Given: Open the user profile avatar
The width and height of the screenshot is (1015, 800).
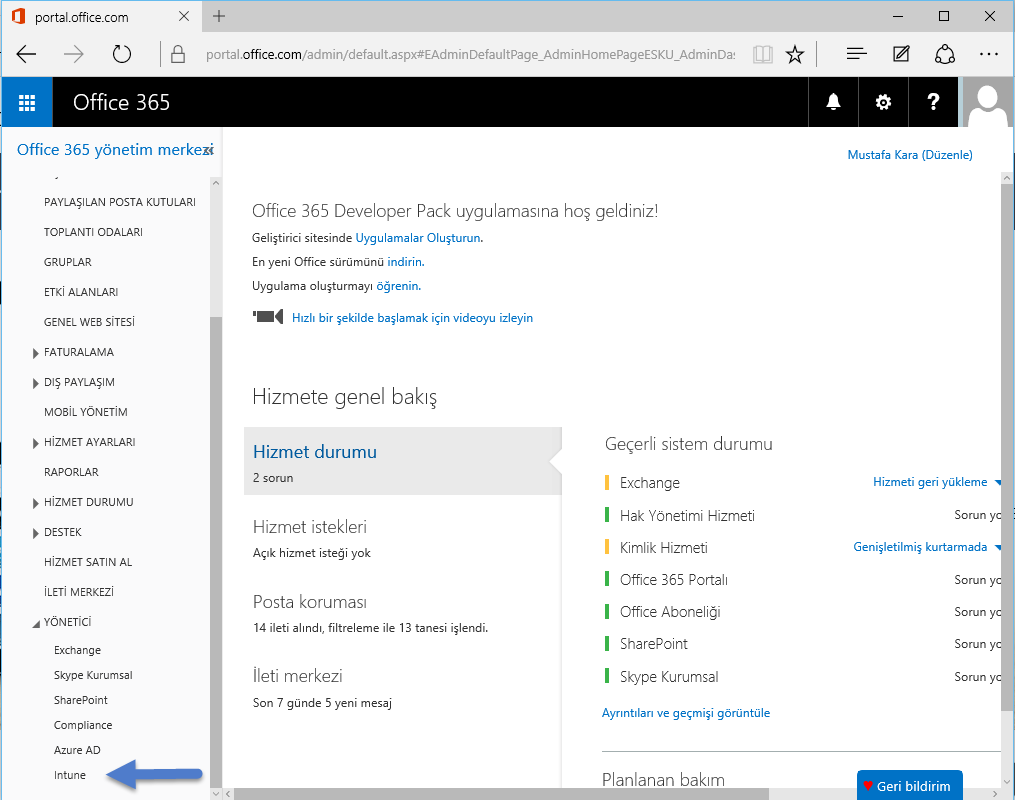Looking at the screenshot, I should click(987, 104).
